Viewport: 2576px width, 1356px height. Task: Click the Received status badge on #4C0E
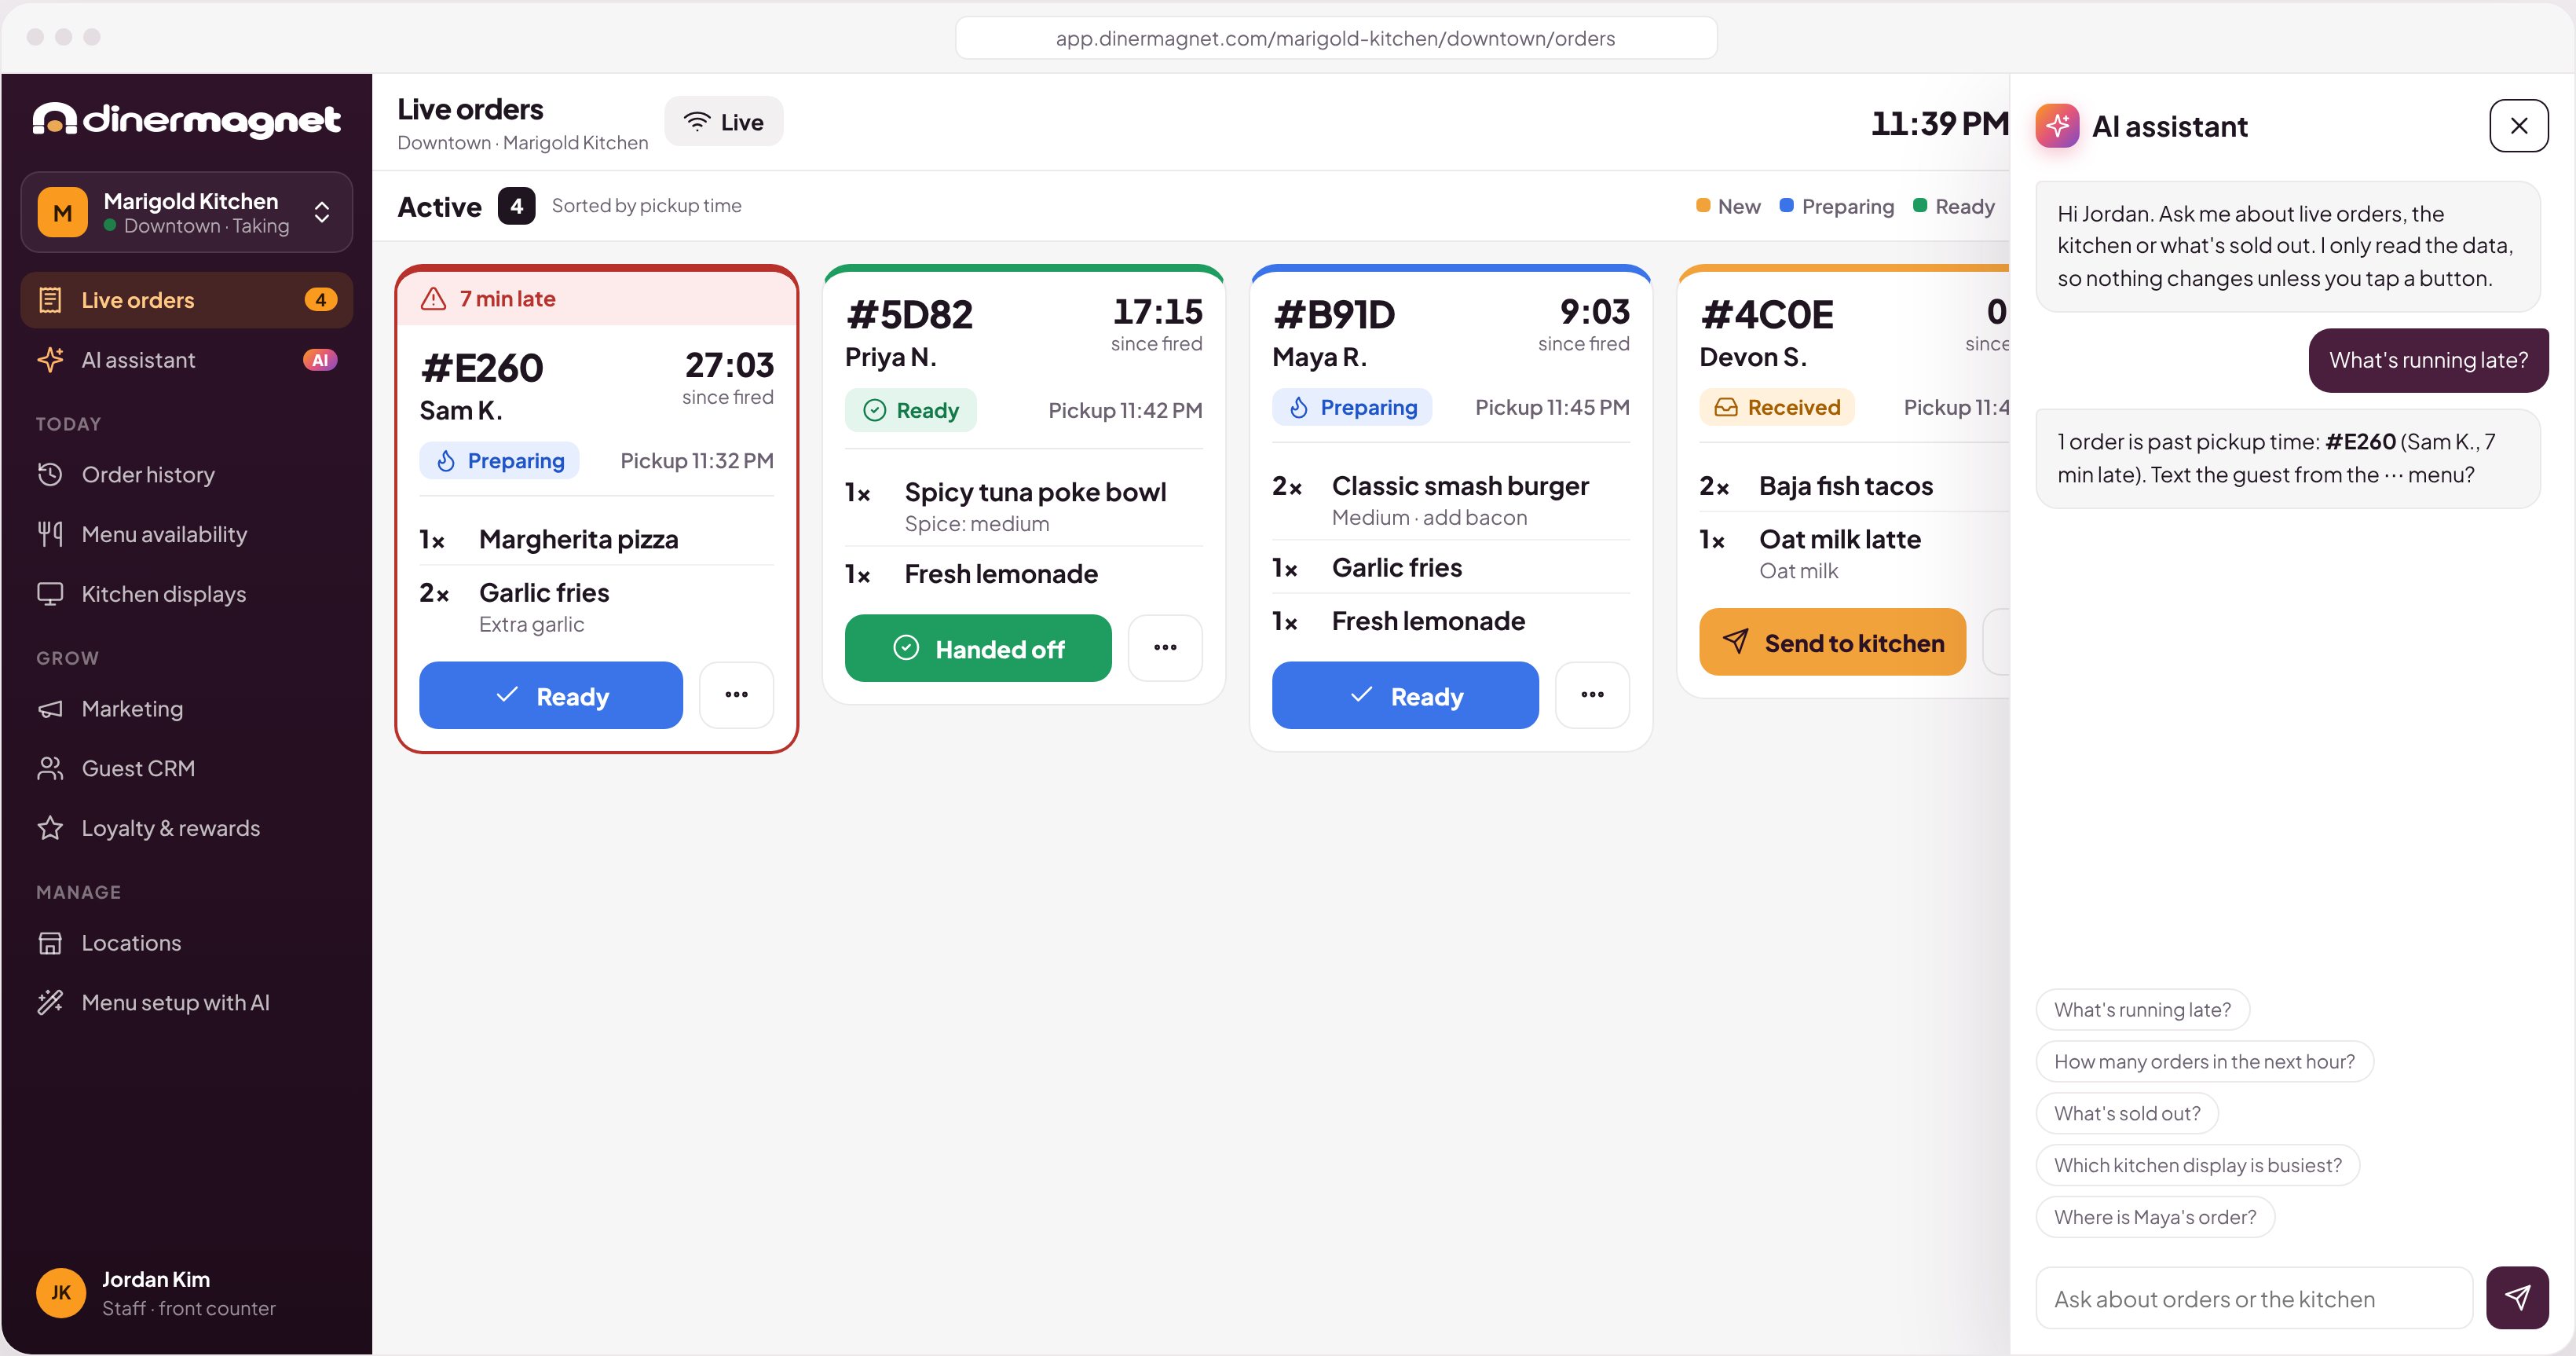[x=1777, y=407]
